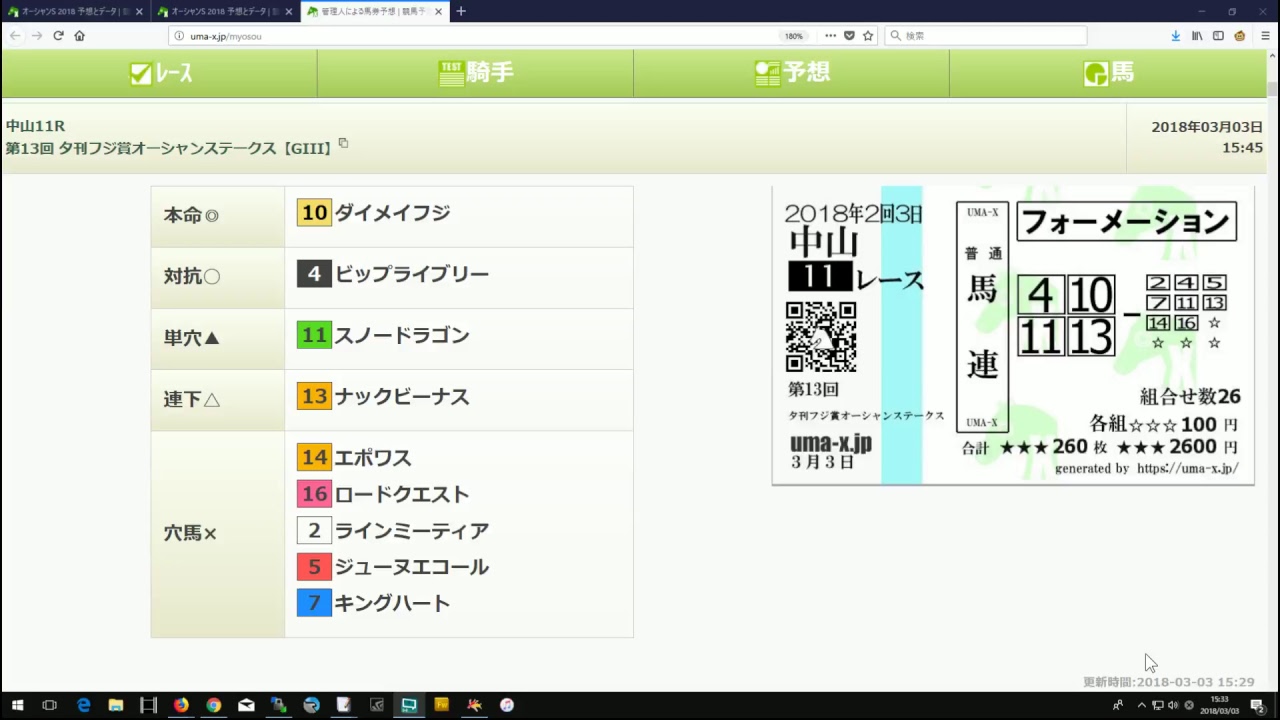This screenshot has height=720, width=1280.
Task: Click the copy icon beside the race title
Action: coord(343,143)
